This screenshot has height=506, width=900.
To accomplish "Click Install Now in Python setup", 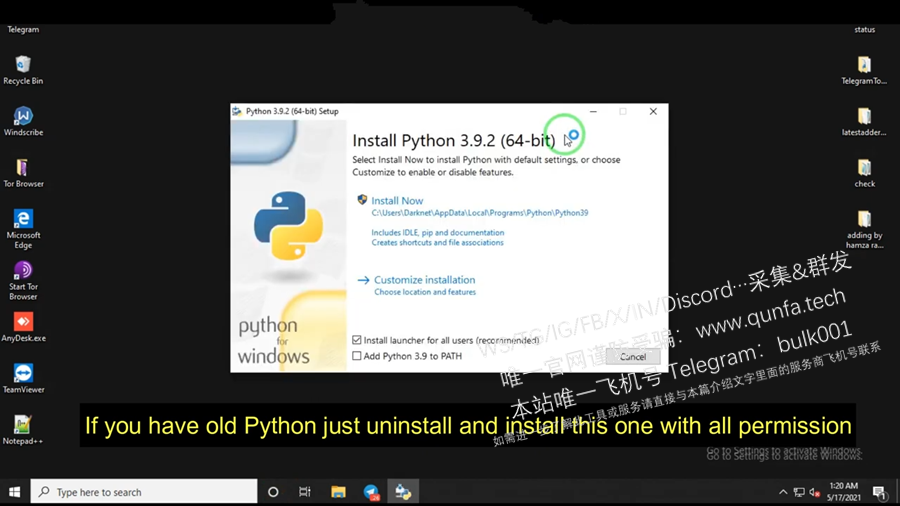I will pos(397,200).
